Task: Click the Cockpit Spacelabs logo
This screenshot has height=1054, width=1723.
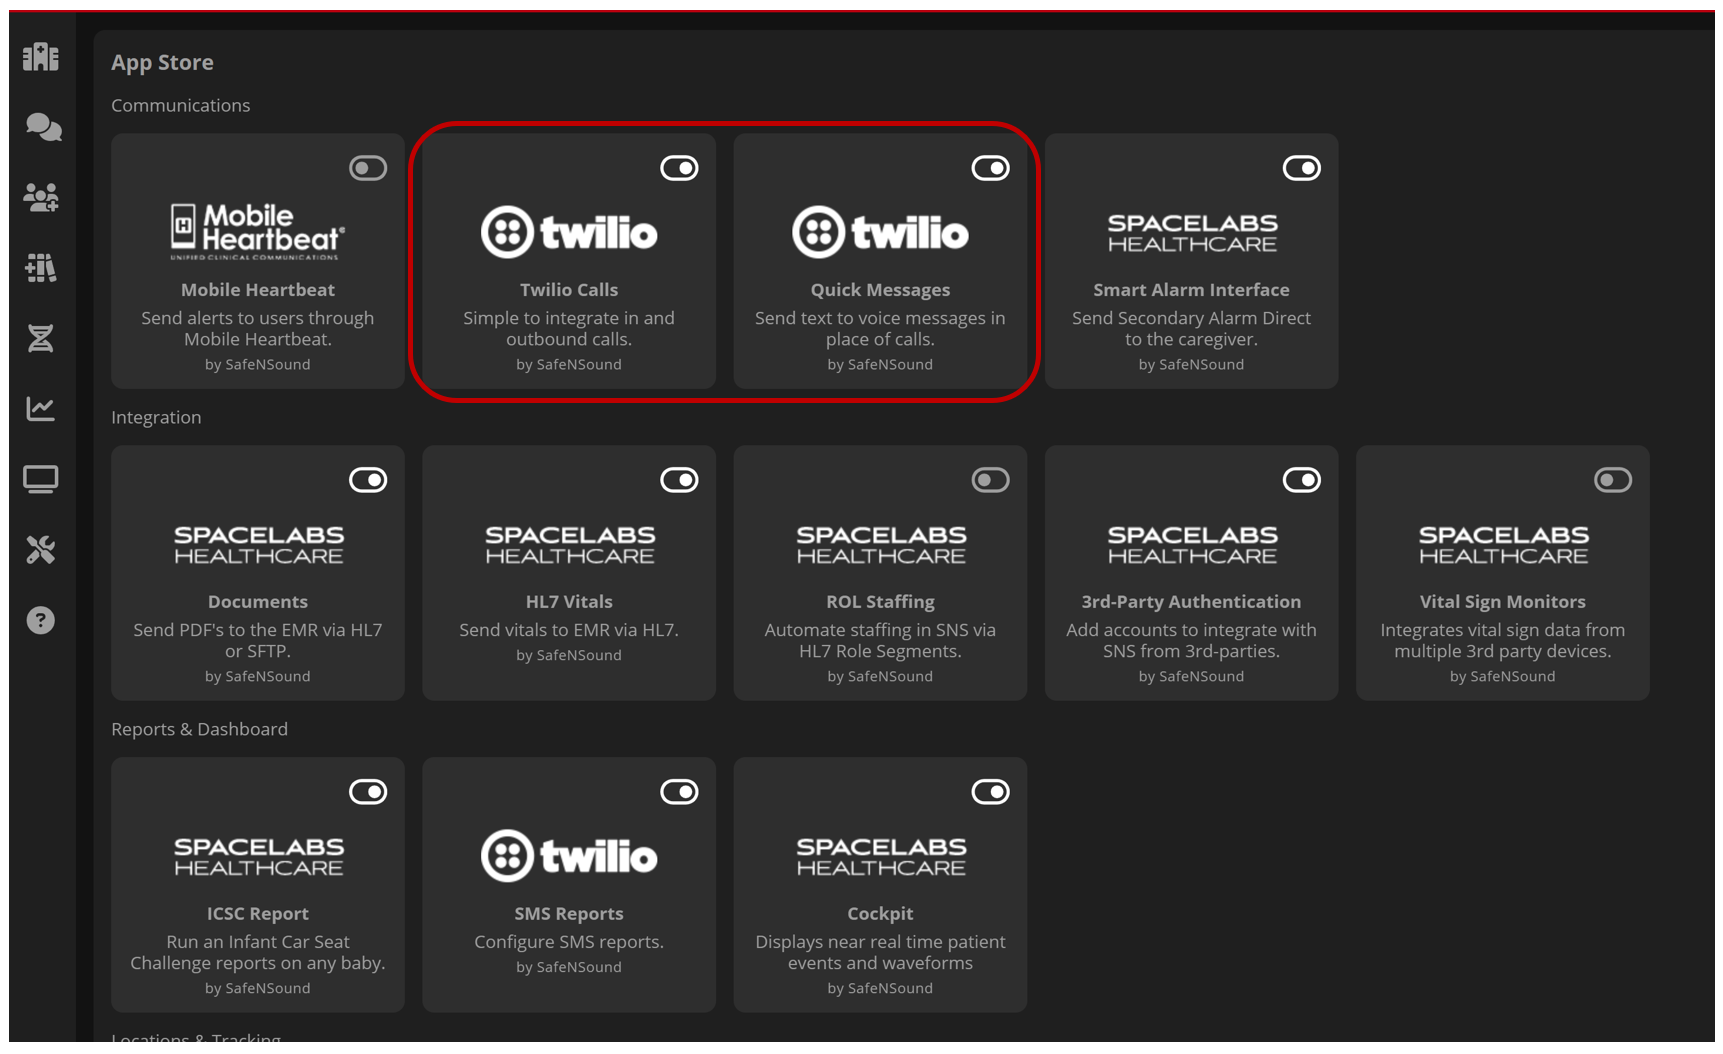Action: click(880, 857)
